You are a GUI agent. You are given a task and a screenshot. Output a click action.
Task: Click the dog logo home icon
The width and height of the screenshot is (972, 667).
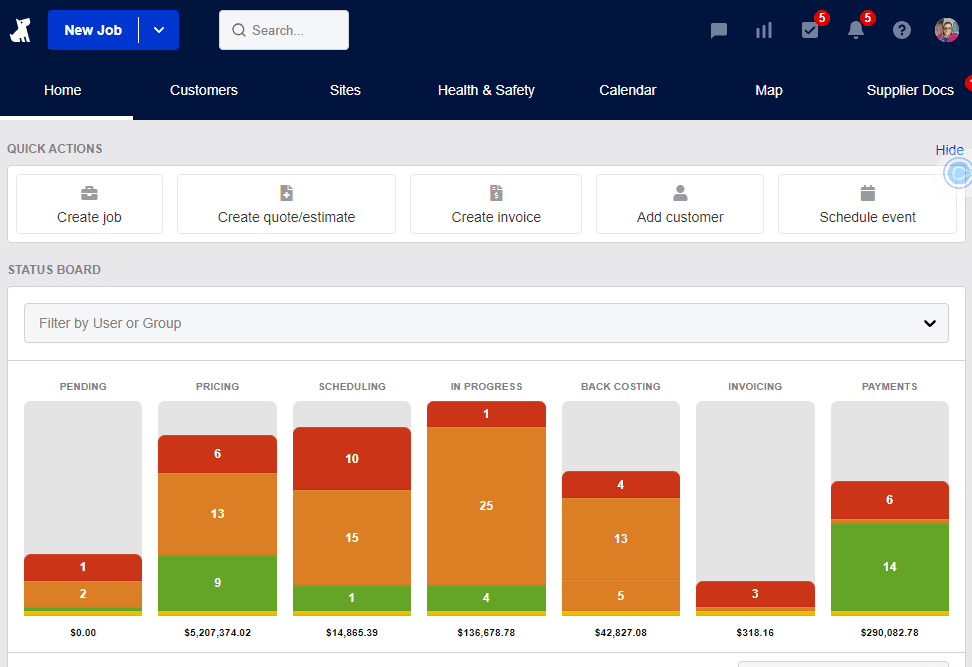(21, 30)
